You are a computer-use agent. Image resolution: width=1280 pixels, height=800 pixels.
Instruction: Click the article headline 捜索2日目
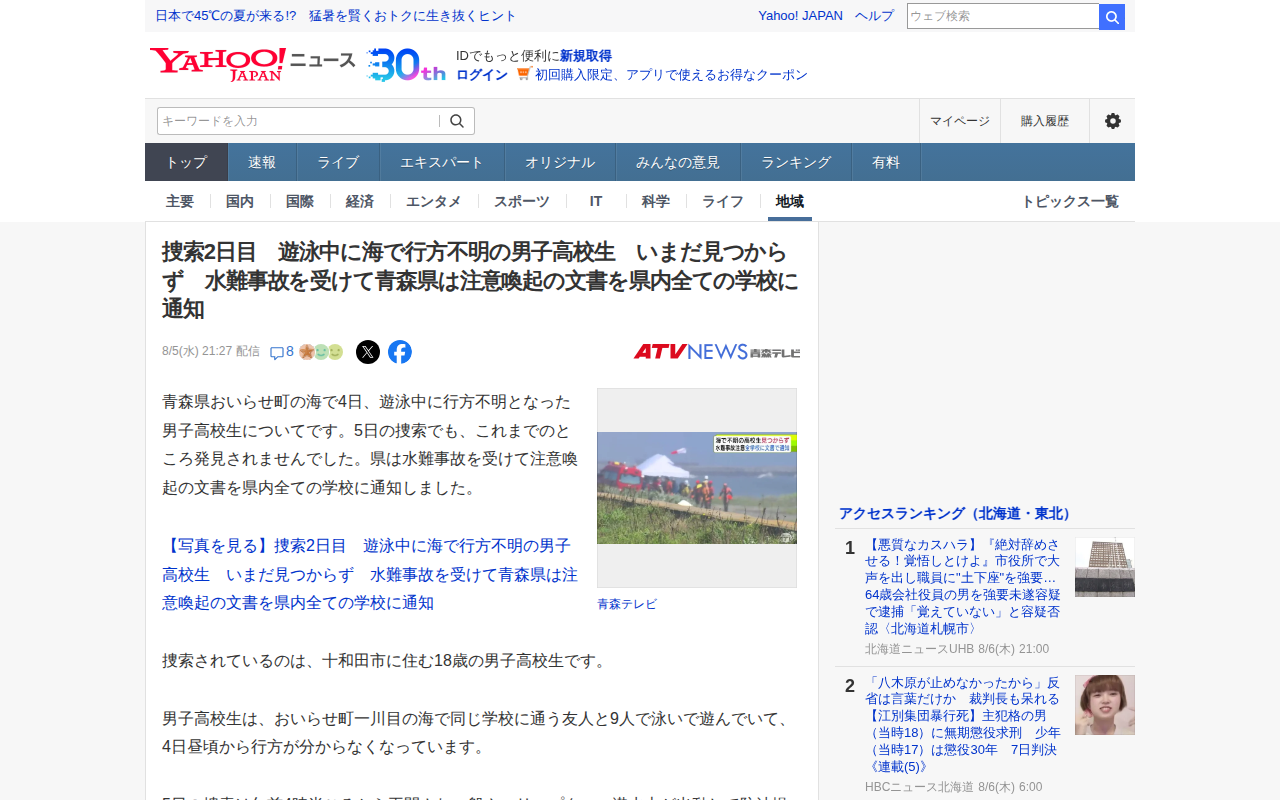click(x=481, y=280)
